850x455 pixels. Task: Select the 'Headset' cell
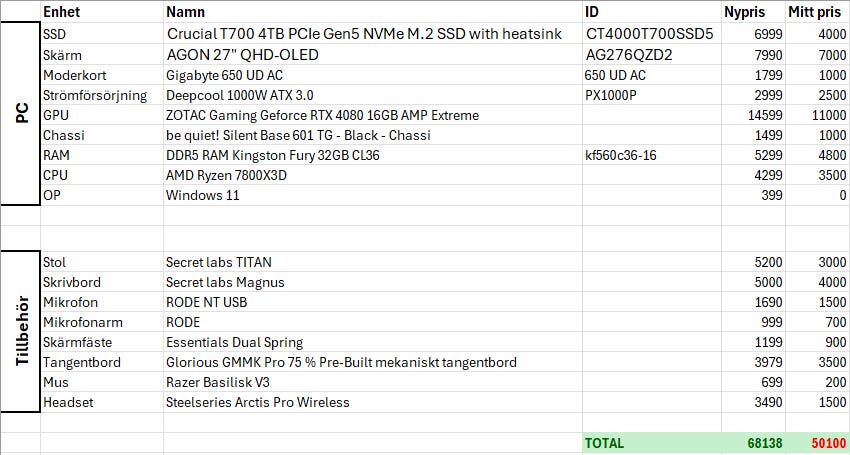[102, 402]
